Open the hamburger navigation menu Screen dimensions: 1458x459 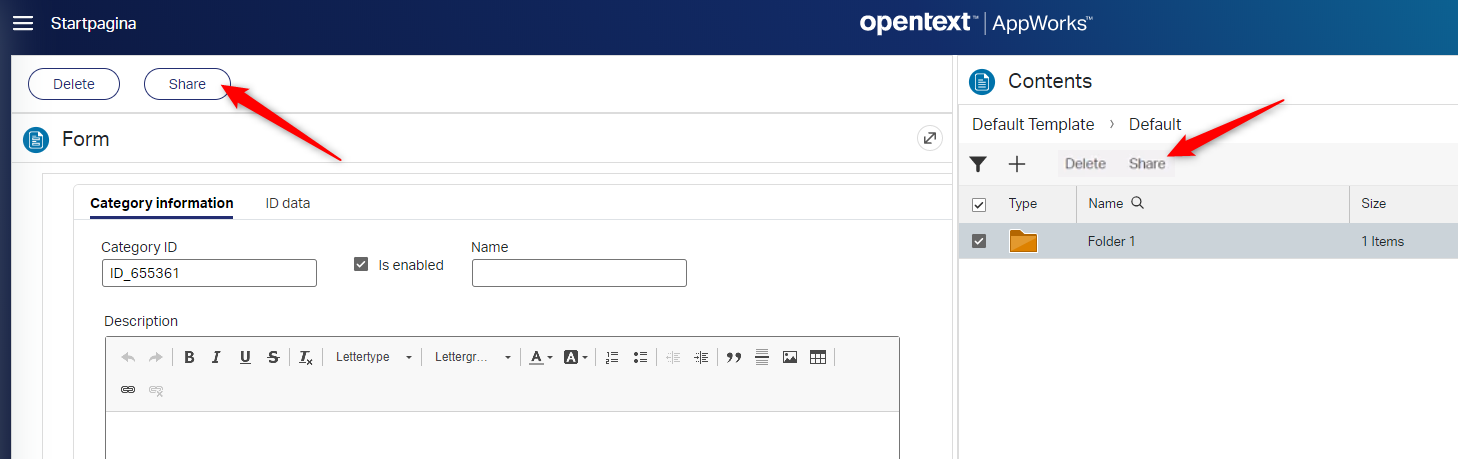click(x=23, y=24)
